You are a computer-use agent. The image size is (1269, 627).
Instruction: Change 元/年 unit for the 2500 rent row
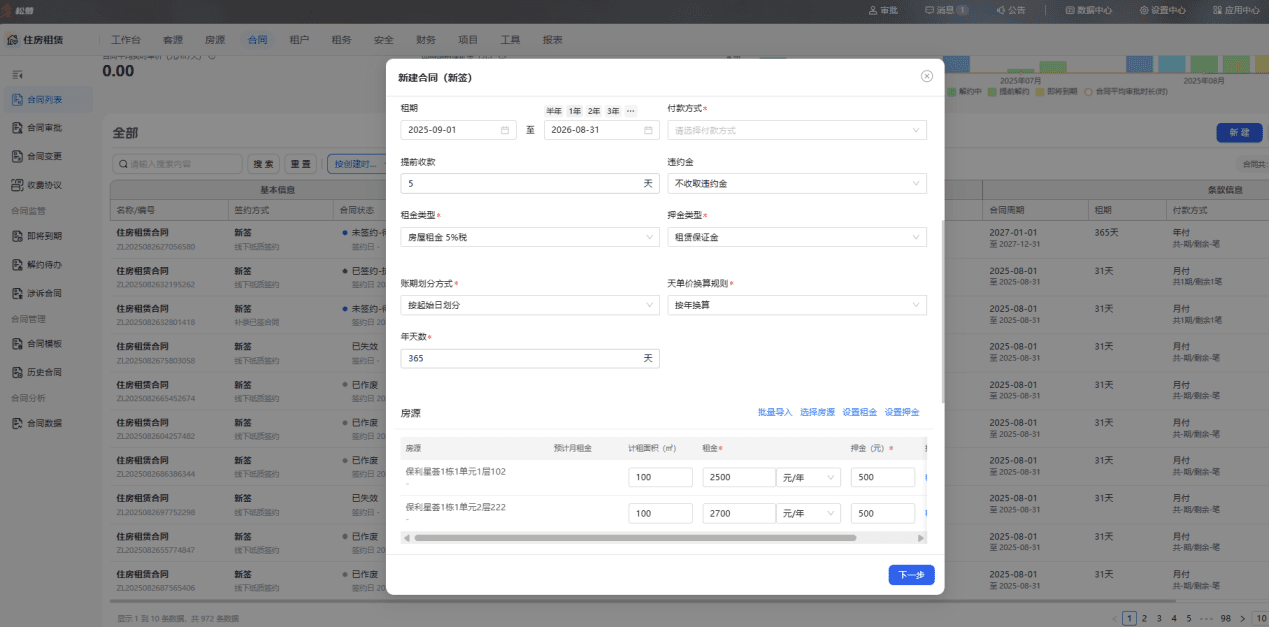(809, 478)
